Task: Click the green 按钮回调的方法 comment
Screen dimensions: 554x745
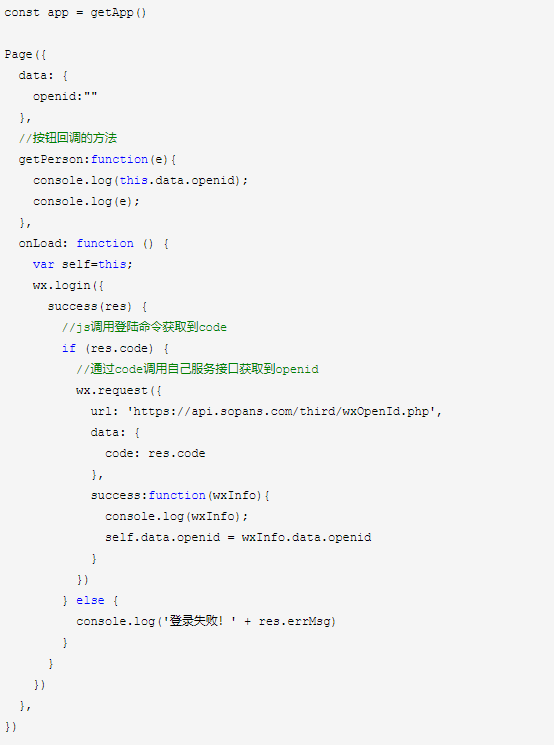Action: (68, 138)
